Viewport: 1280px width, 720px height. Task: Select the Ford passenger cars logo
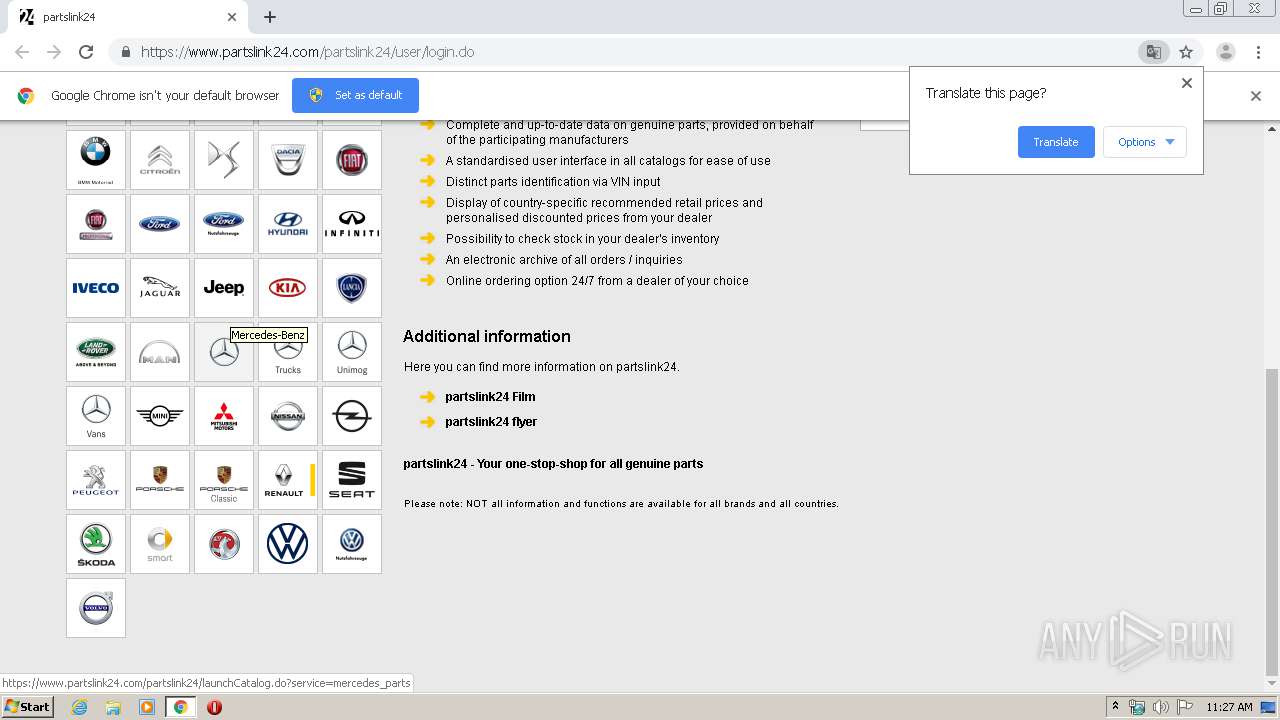(160, 224)
